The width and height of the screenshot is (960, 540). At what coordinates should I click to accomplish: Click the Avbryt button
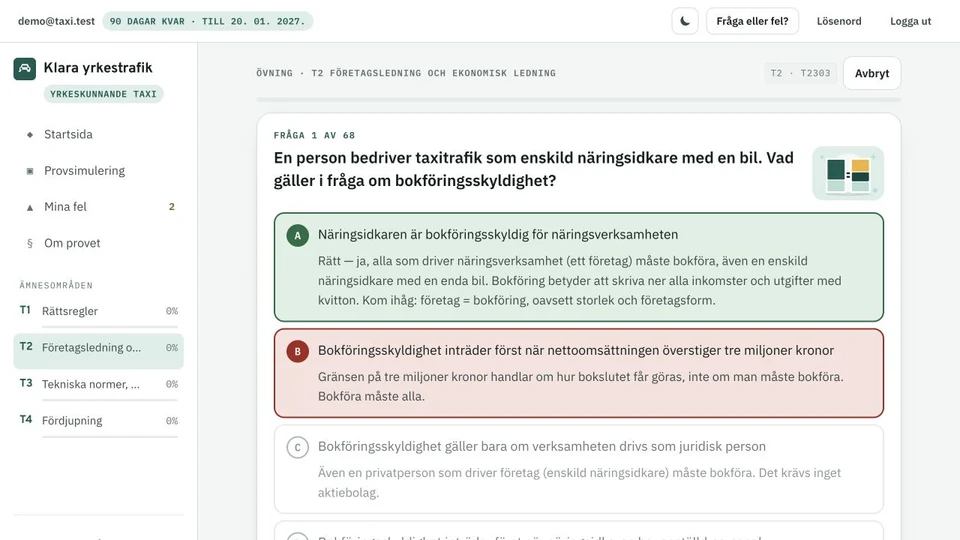coord(872,73)
